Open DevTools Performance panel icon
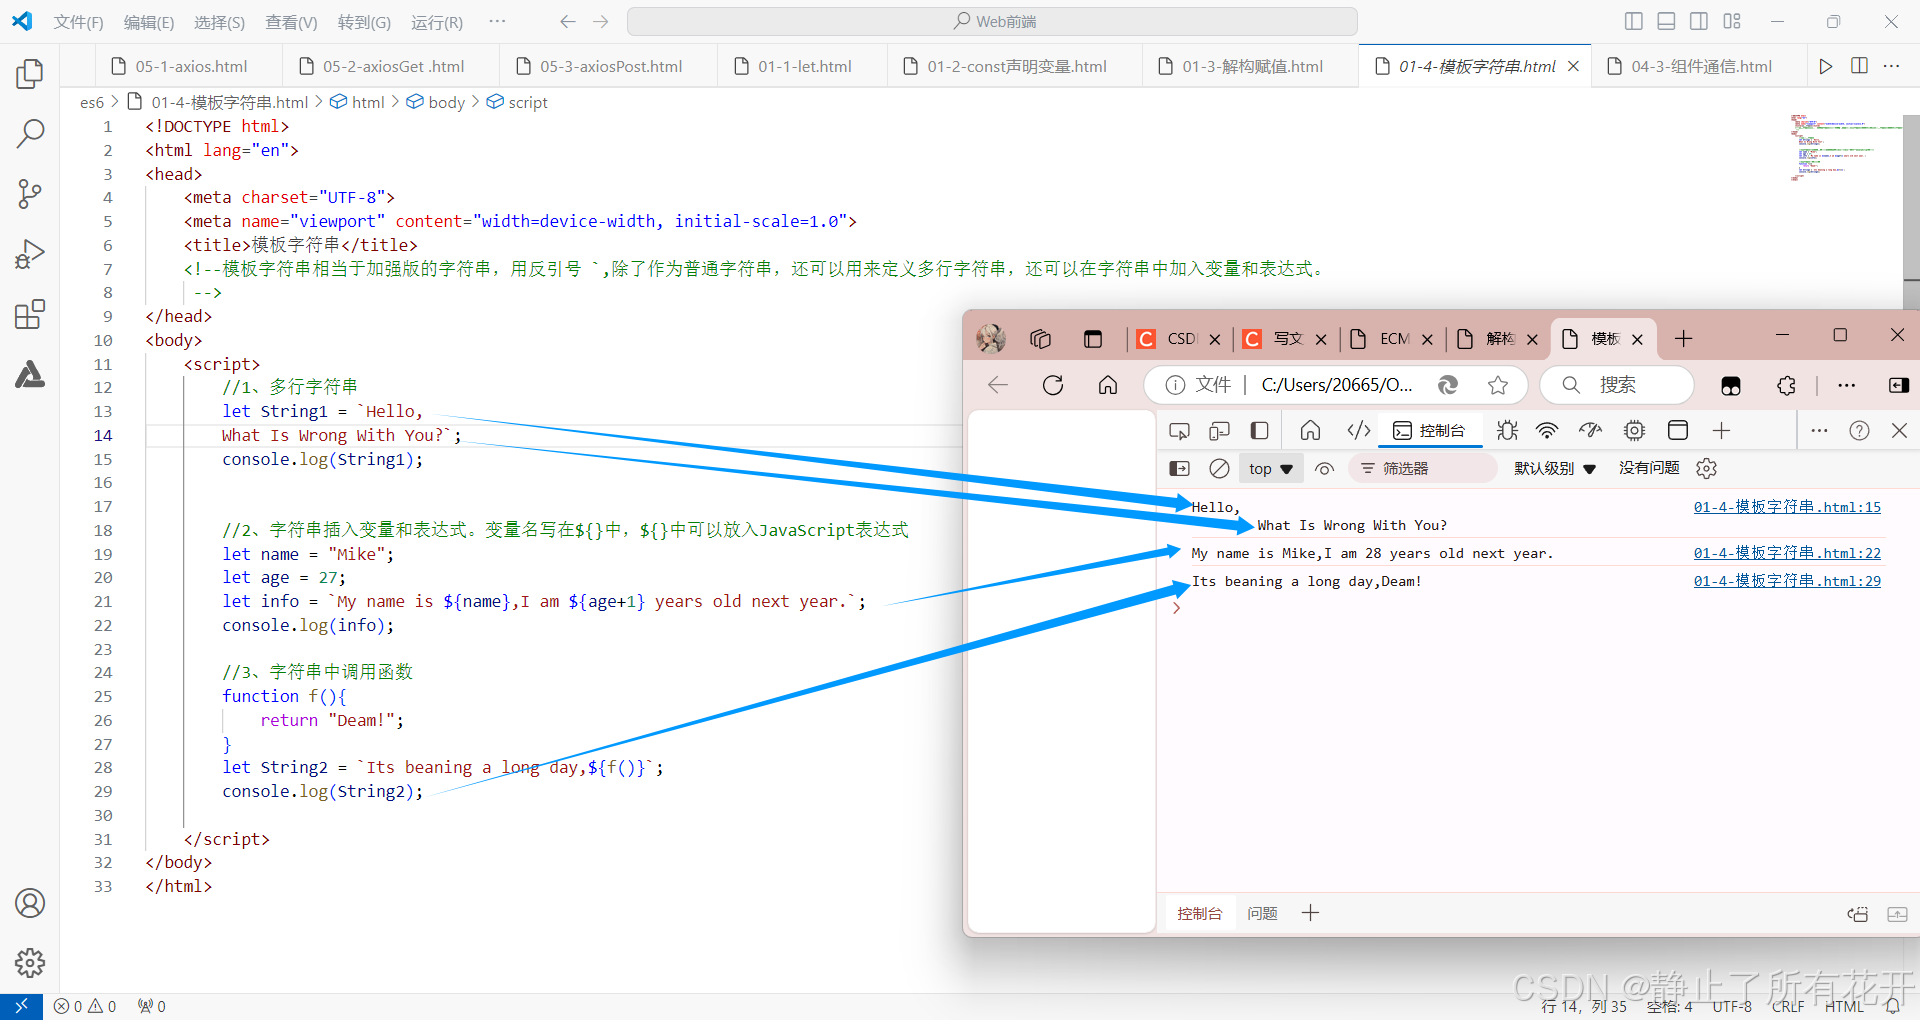Viewport: 1920px width, 1020px height. (1590, 430)
